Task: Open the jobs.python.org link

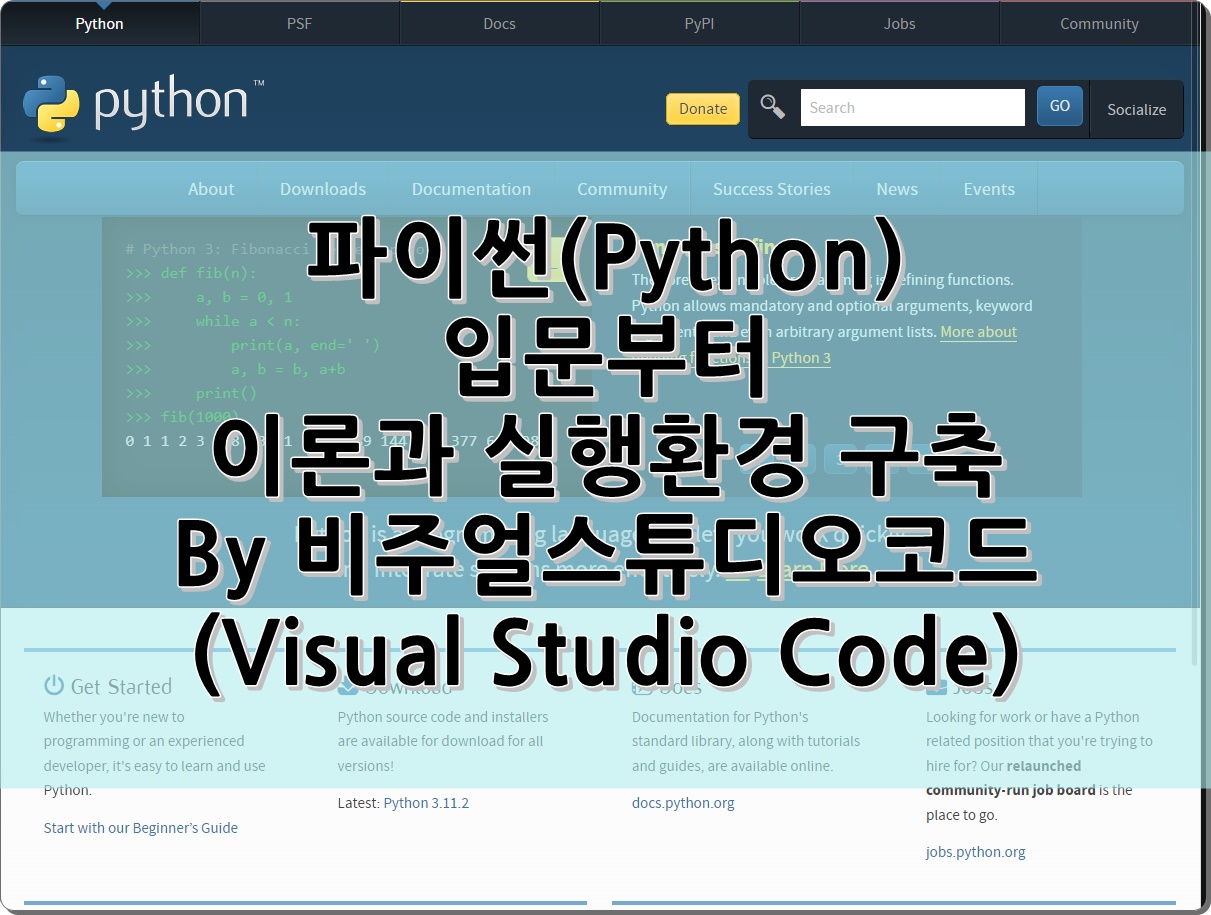Action: (x=975, y=852)
